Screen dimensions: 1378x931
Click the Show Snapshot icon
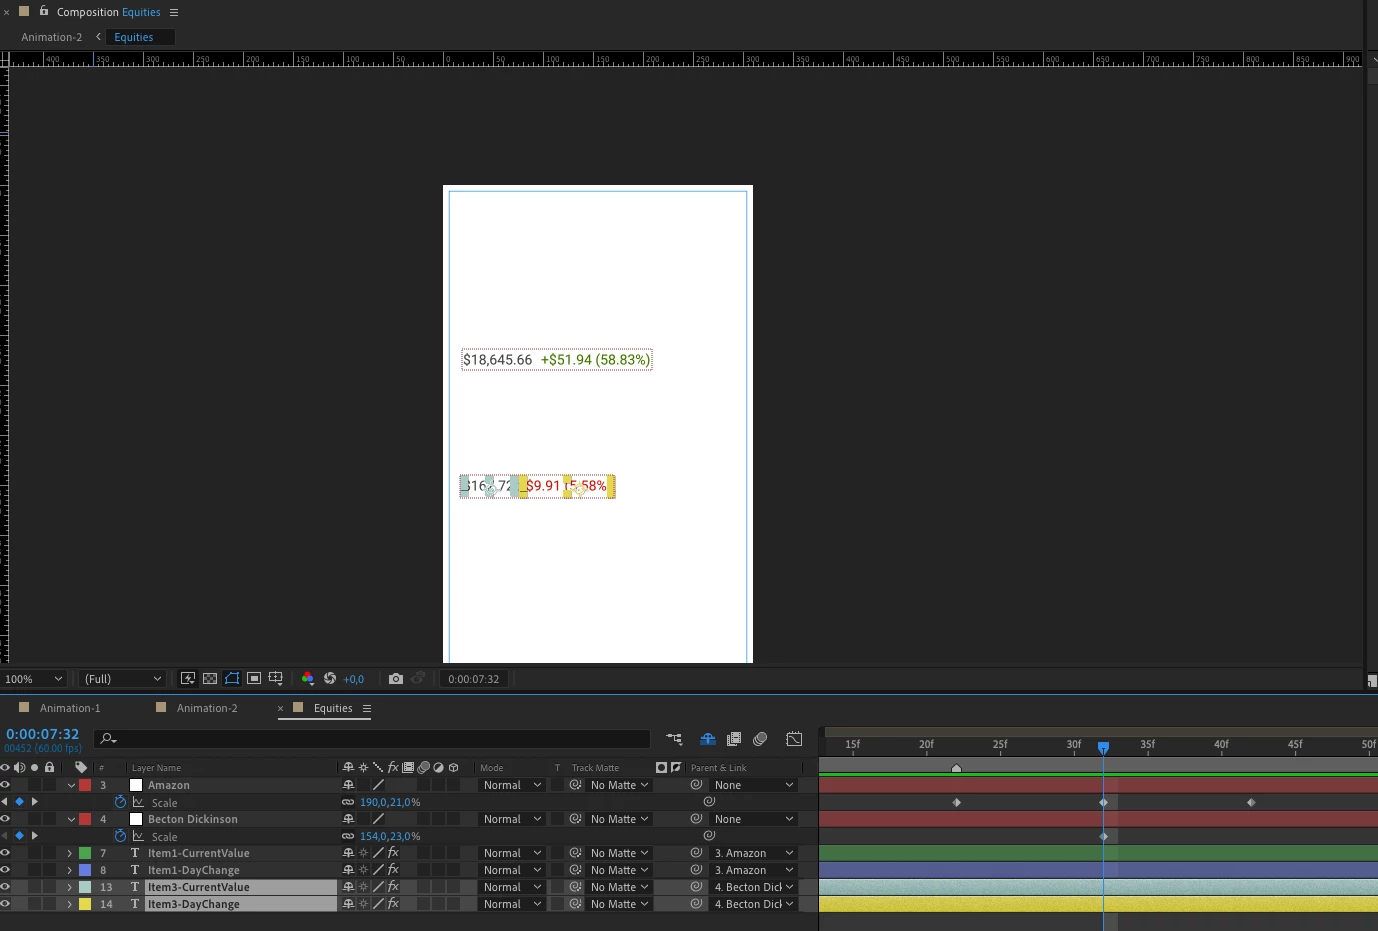419,678
